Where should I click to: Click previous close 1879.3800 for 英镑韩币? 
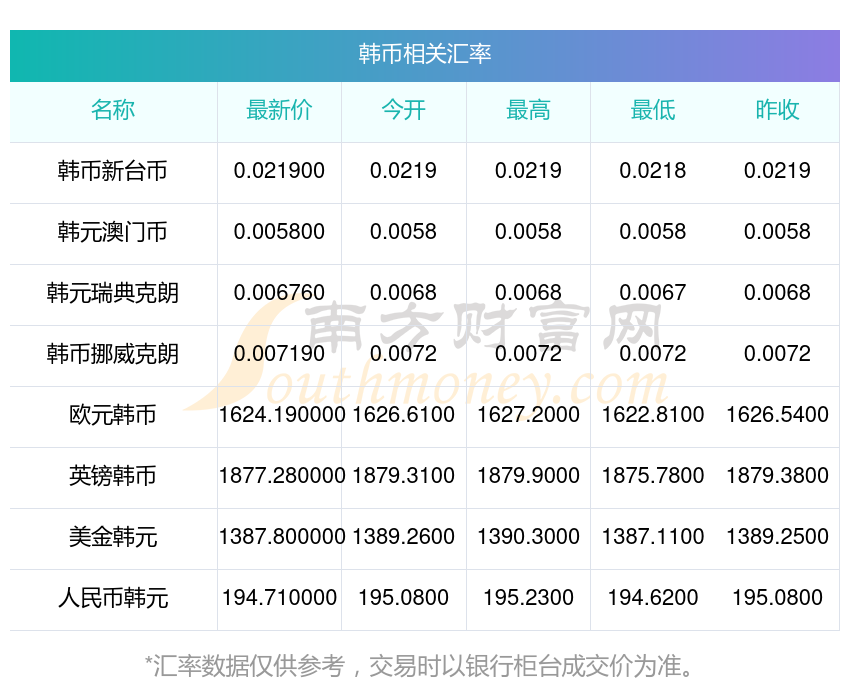777,476
